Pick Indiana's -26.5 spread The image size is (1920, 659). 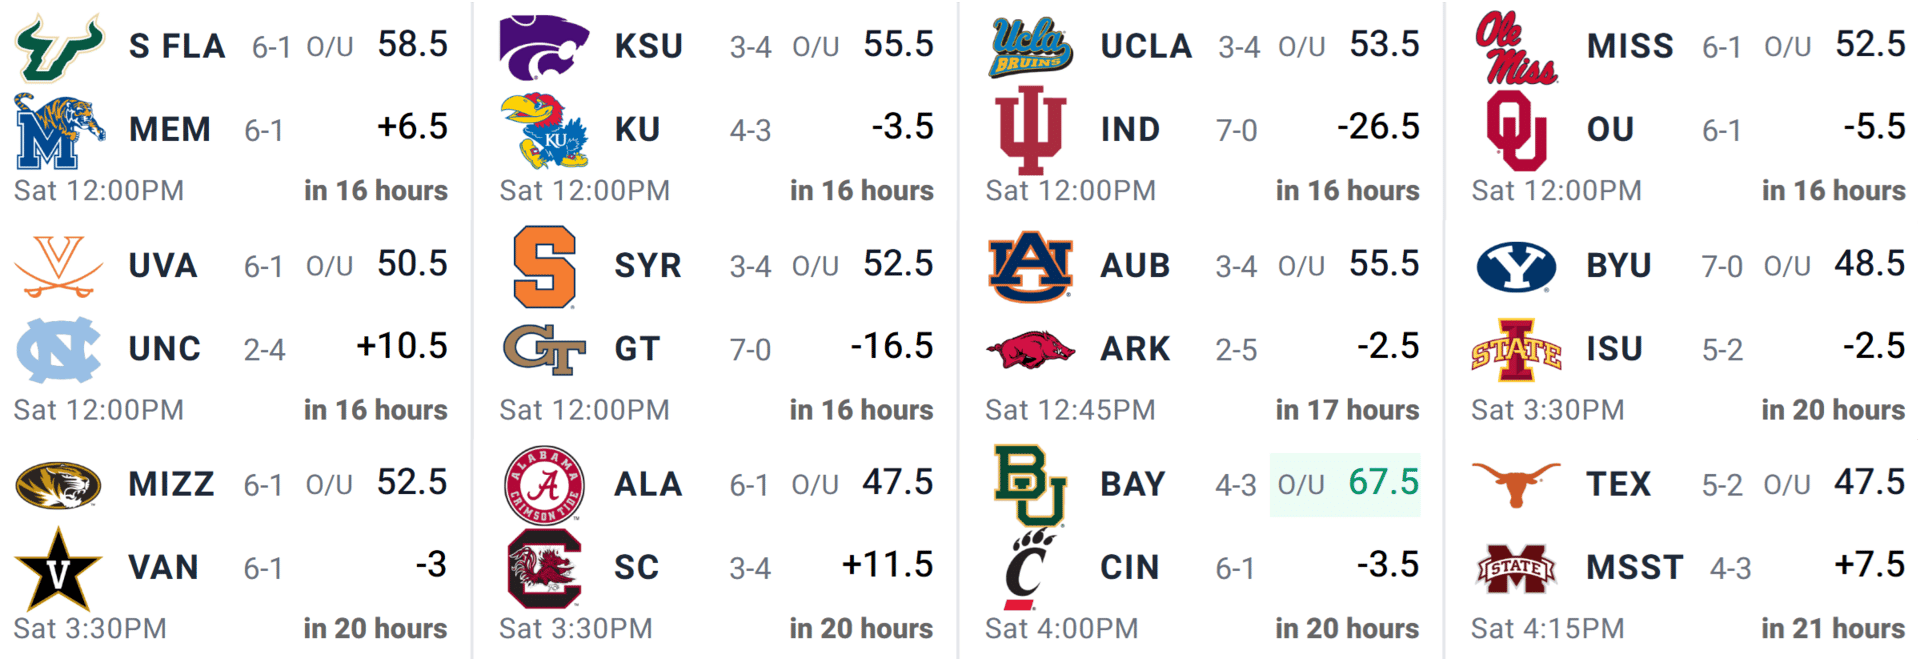click(x=1378, y=127)
